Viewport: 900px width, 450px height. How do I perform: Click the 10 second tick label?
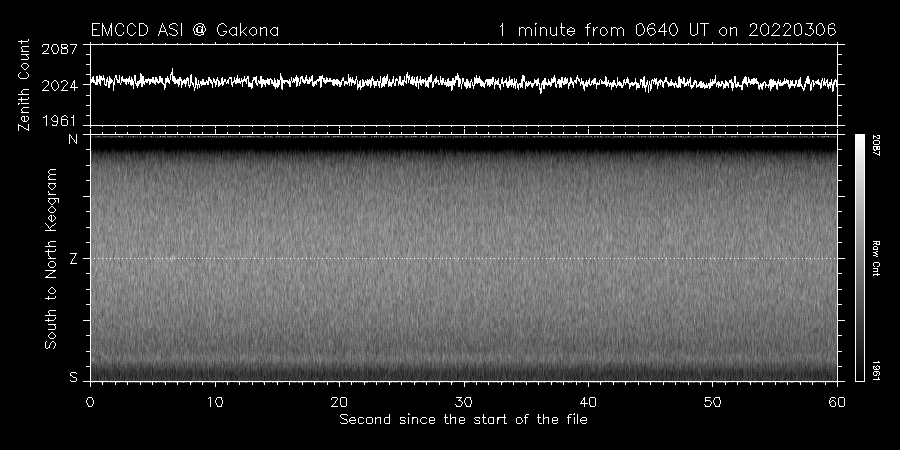(x=215, y=402)
